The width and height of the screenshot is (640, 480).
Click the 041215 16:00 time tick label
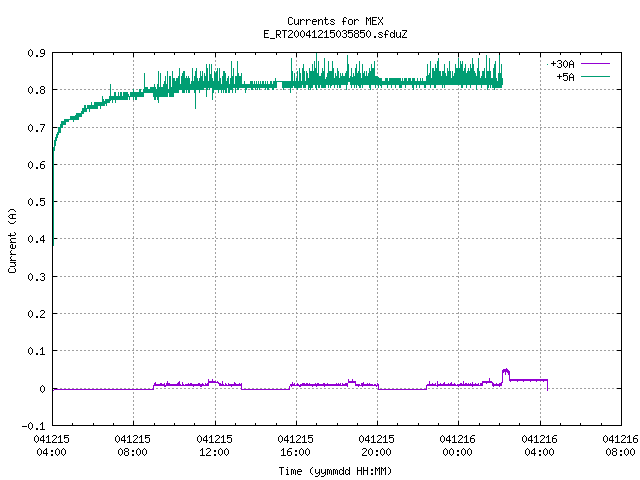(x=296, y=446)
